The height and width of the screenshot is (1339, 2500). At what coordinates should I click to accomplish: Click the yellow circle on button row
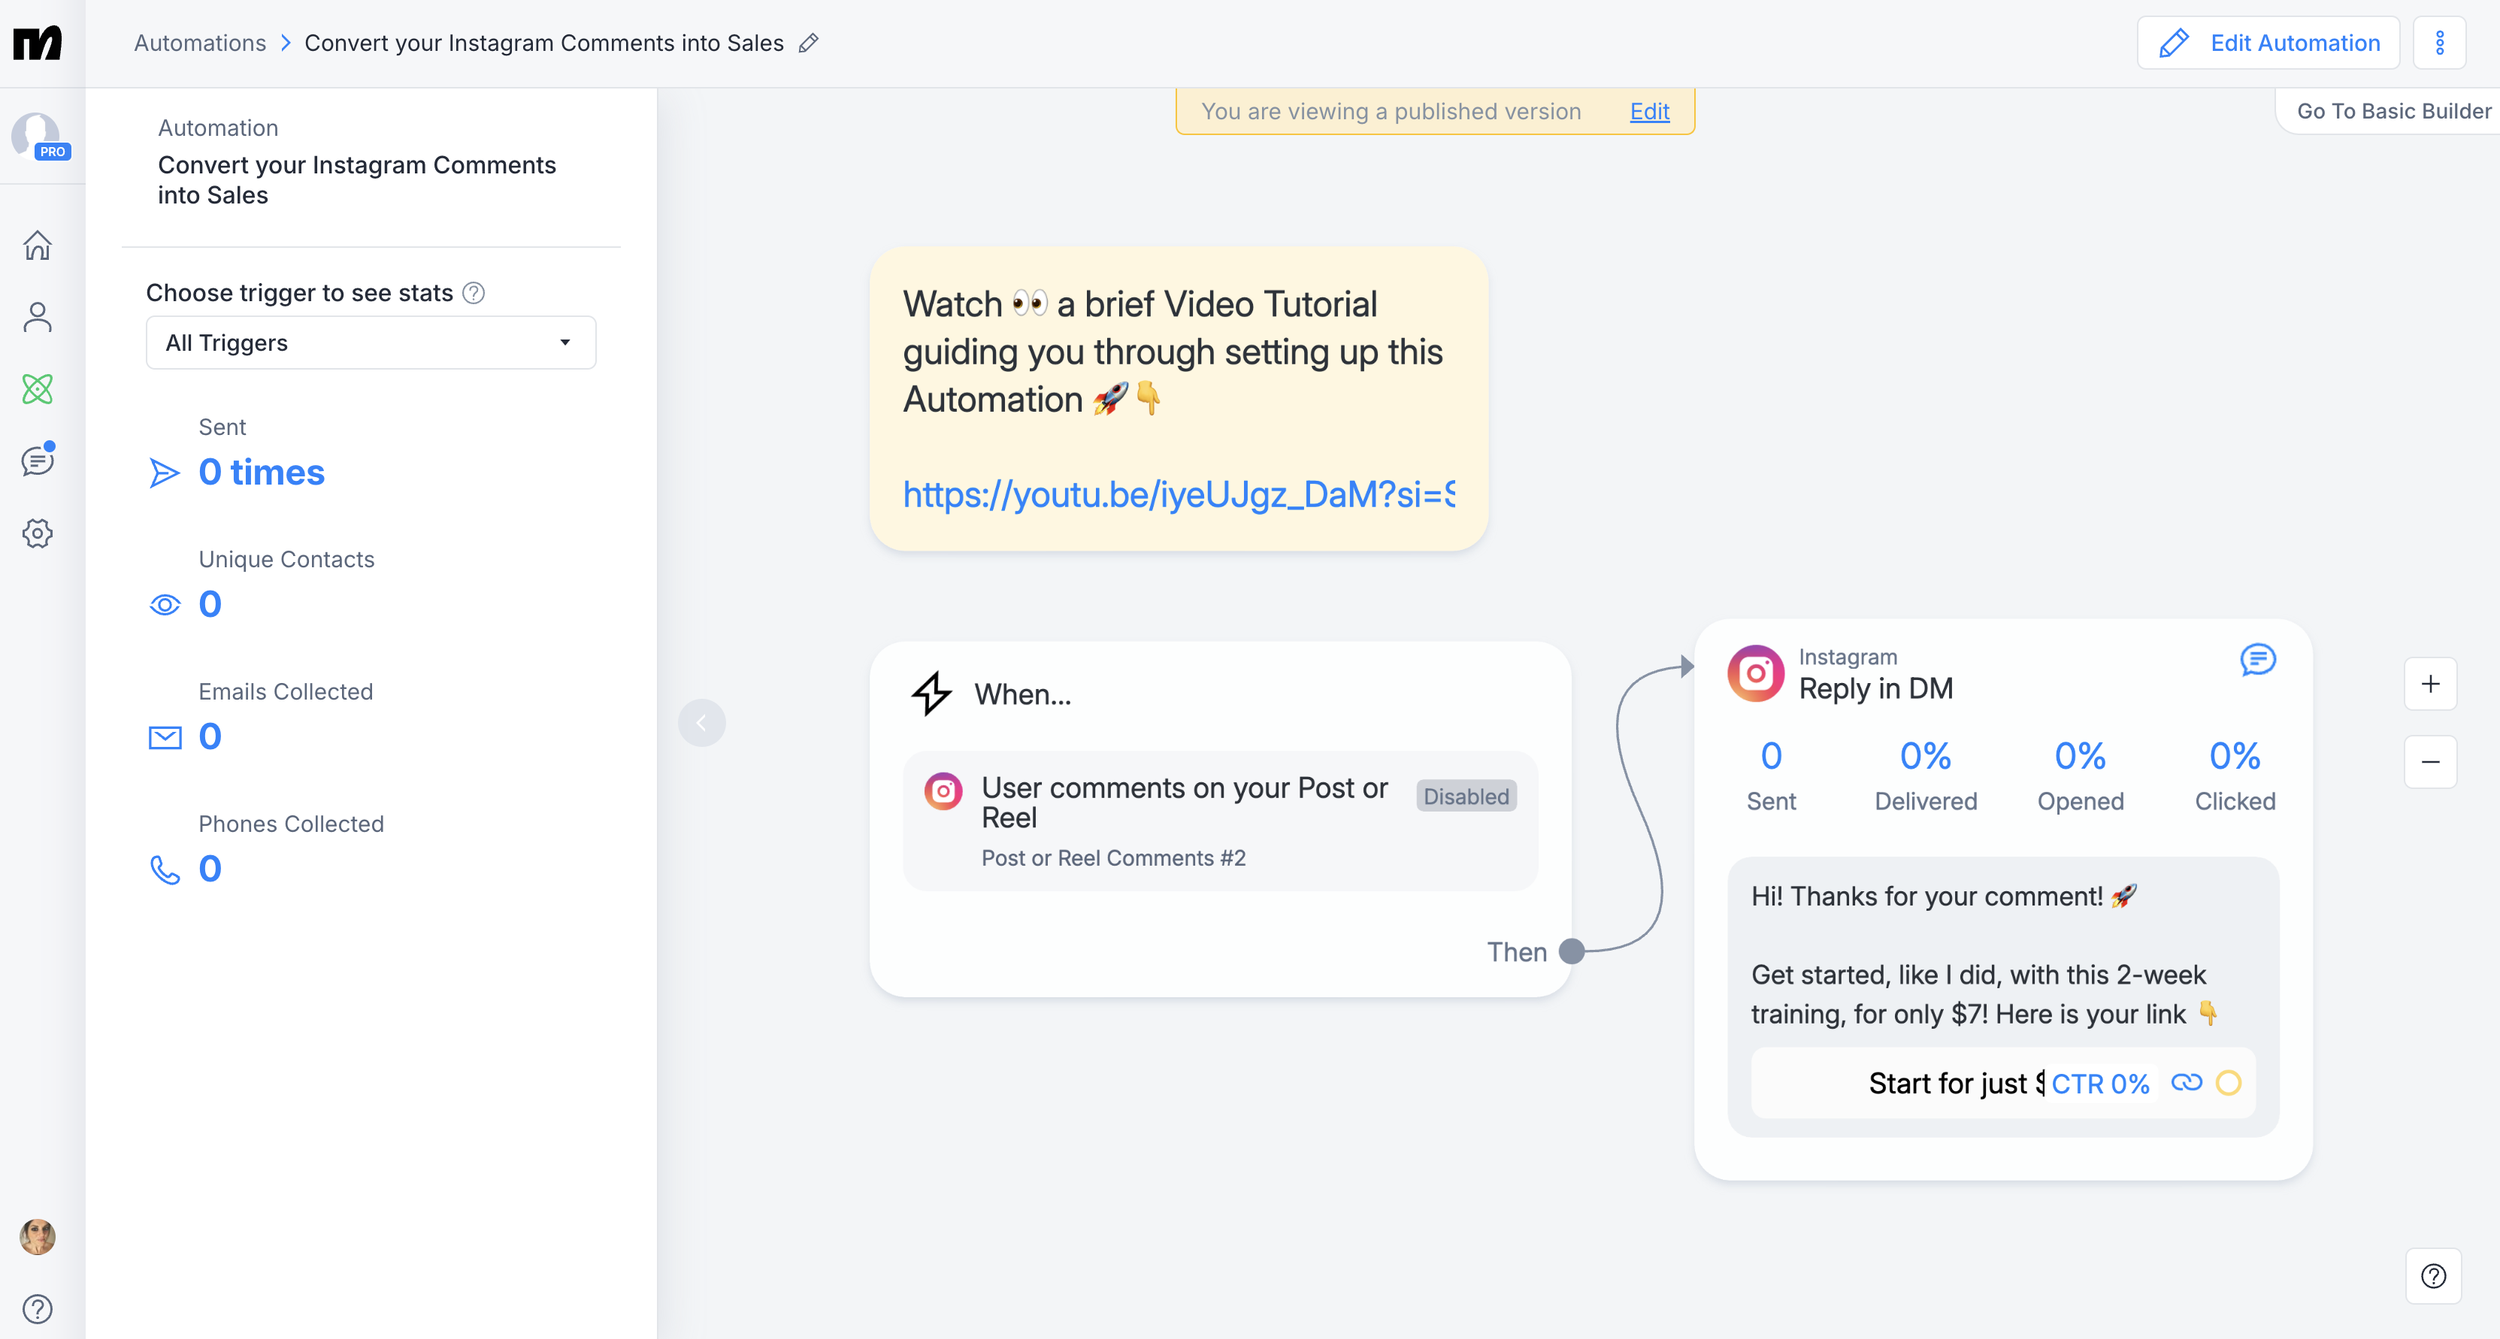pyautogui.click(x=2228, y=1083)
